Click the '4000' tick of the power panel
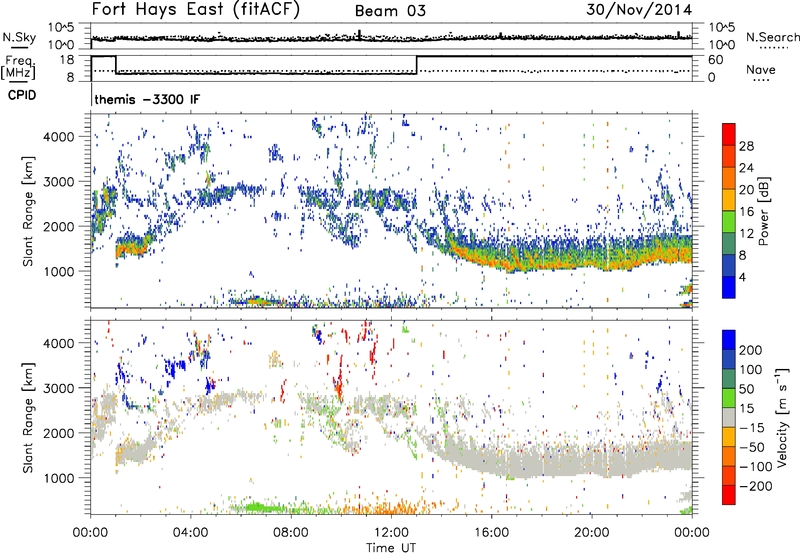This screenshot has height=554, width=800. pyautogui.click(x=58, y=137)
